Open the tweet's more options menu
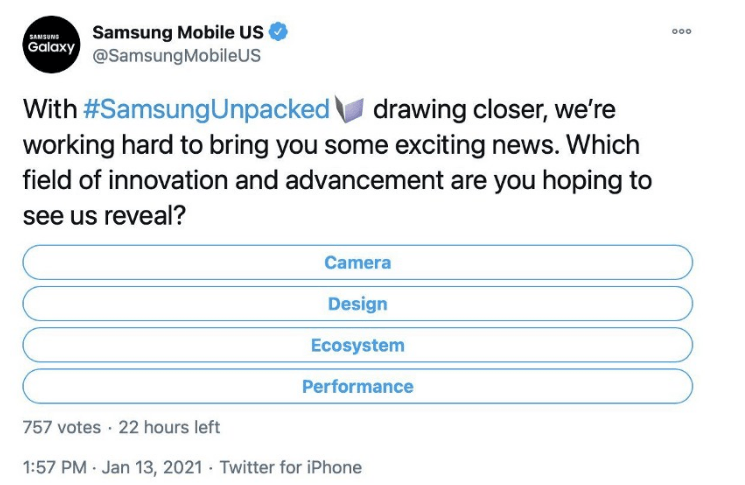The image size is (745, 485). click(x=681, y=31)
